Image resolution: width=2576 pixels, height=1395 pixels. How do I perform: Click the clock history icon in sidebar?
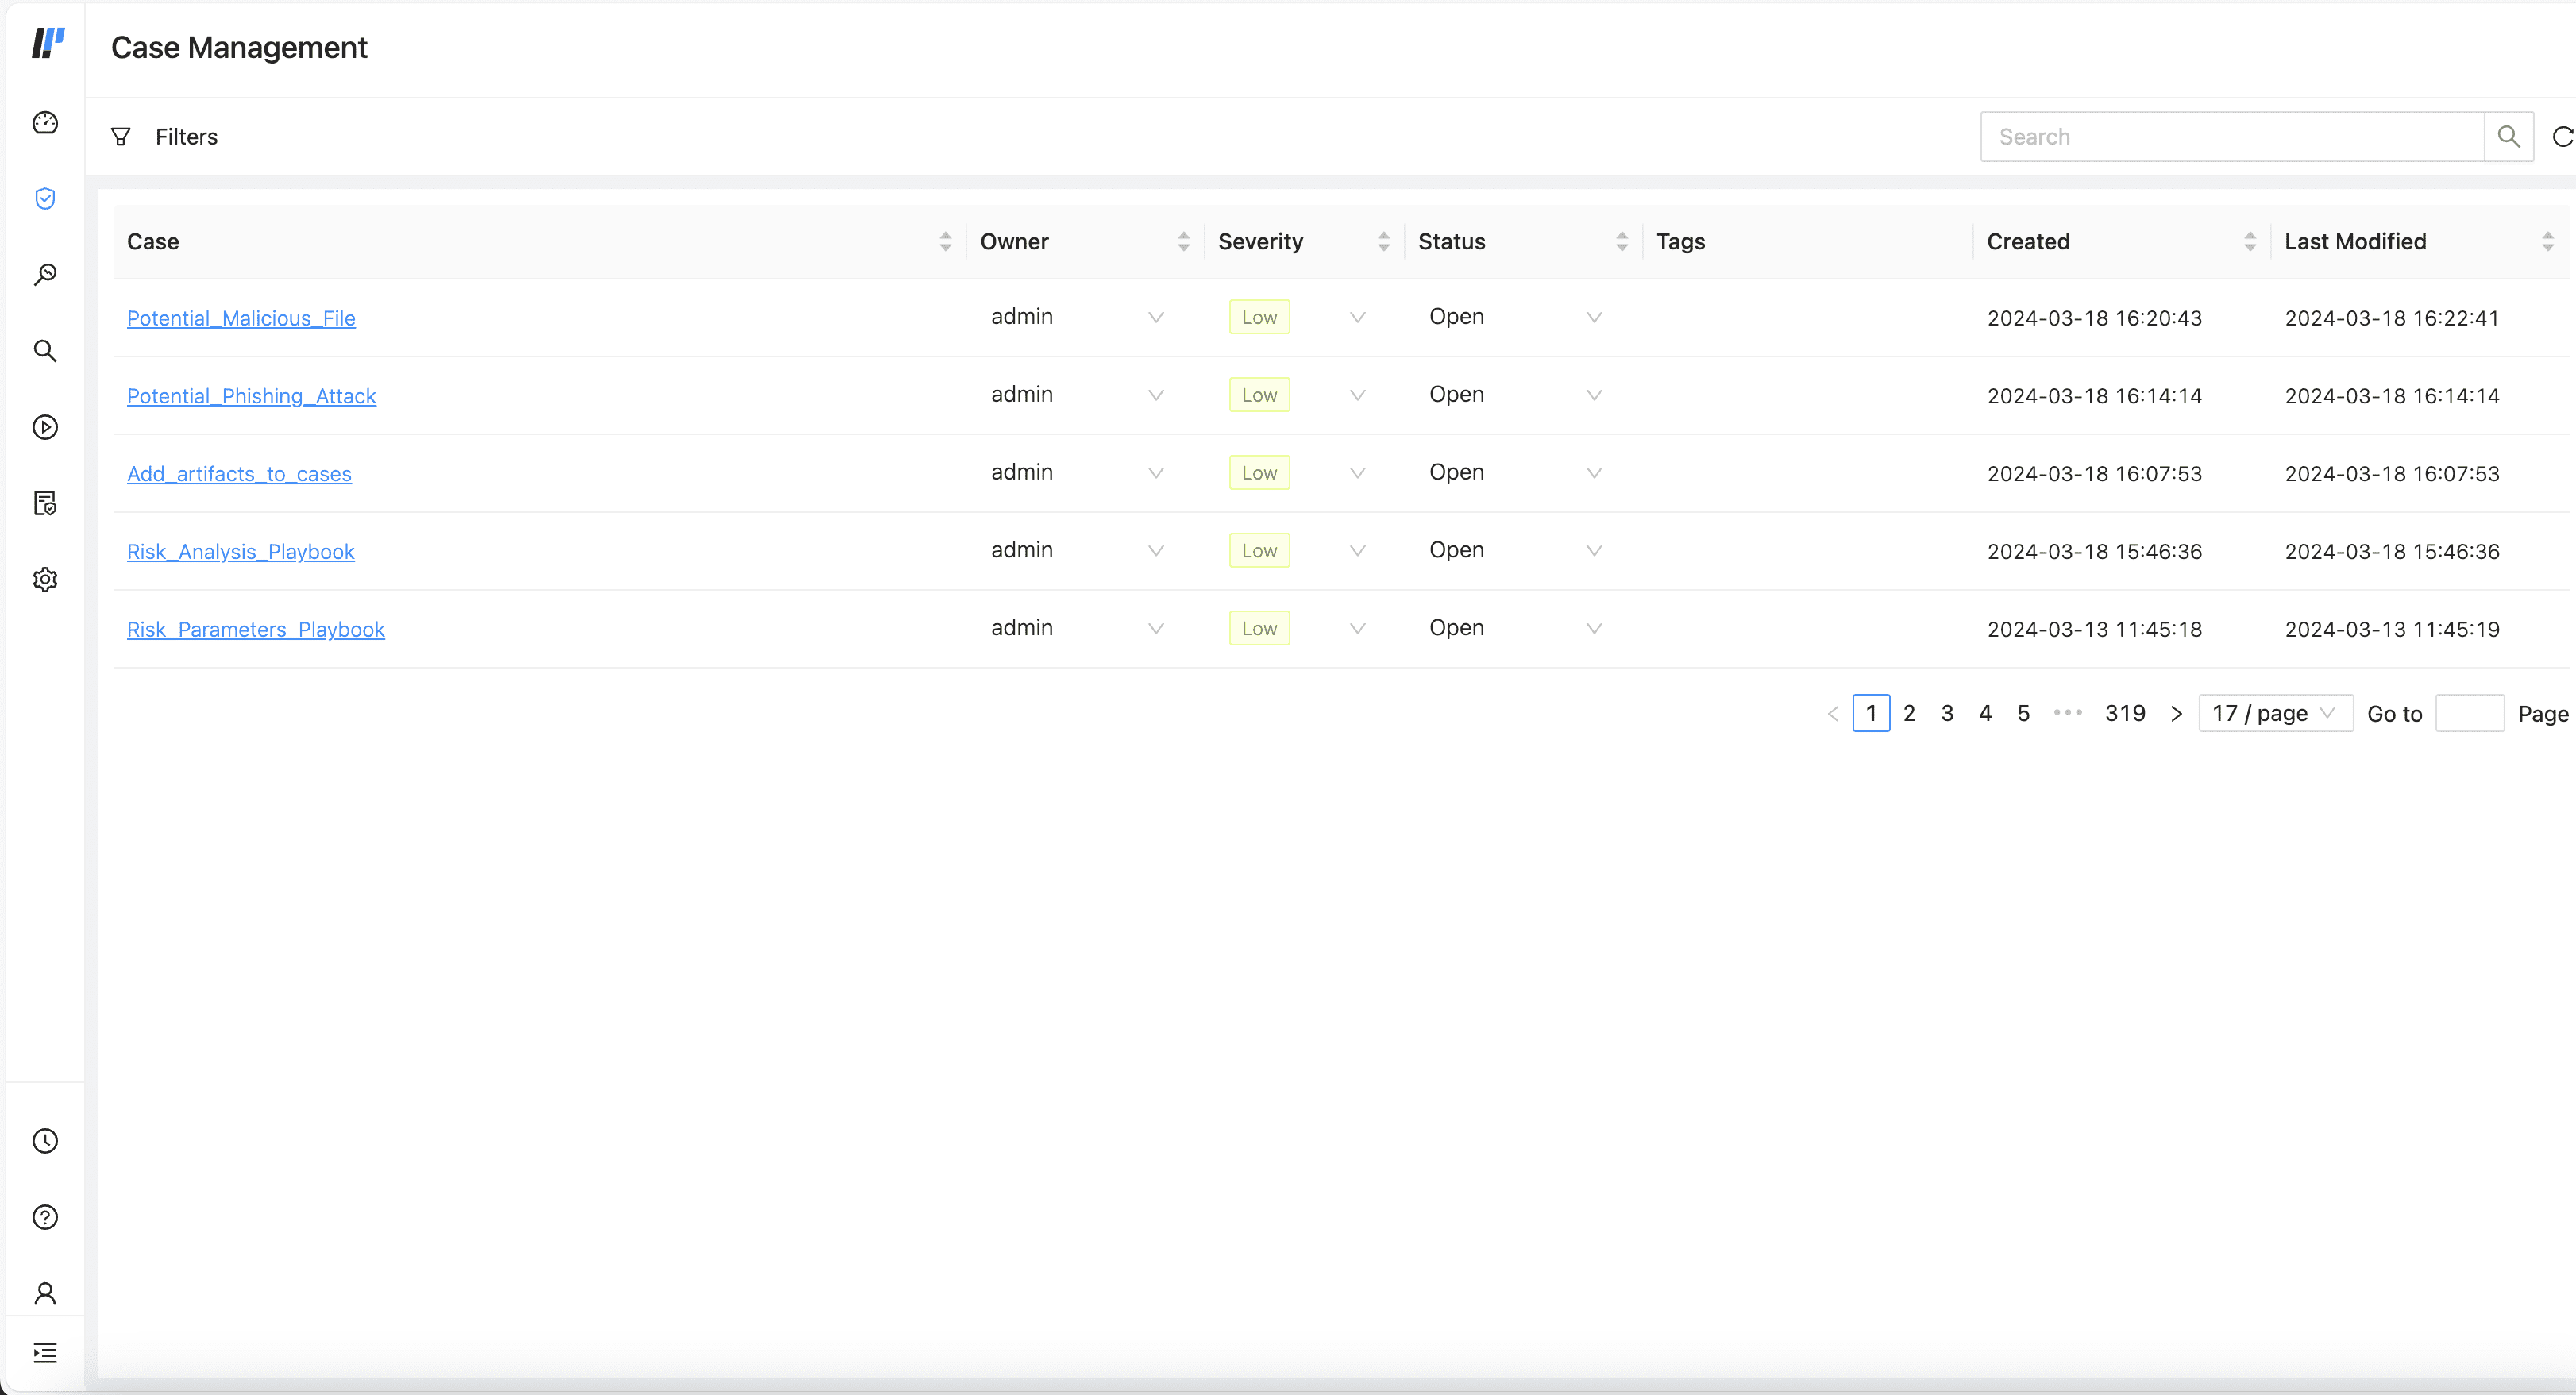coord(45,1141)
